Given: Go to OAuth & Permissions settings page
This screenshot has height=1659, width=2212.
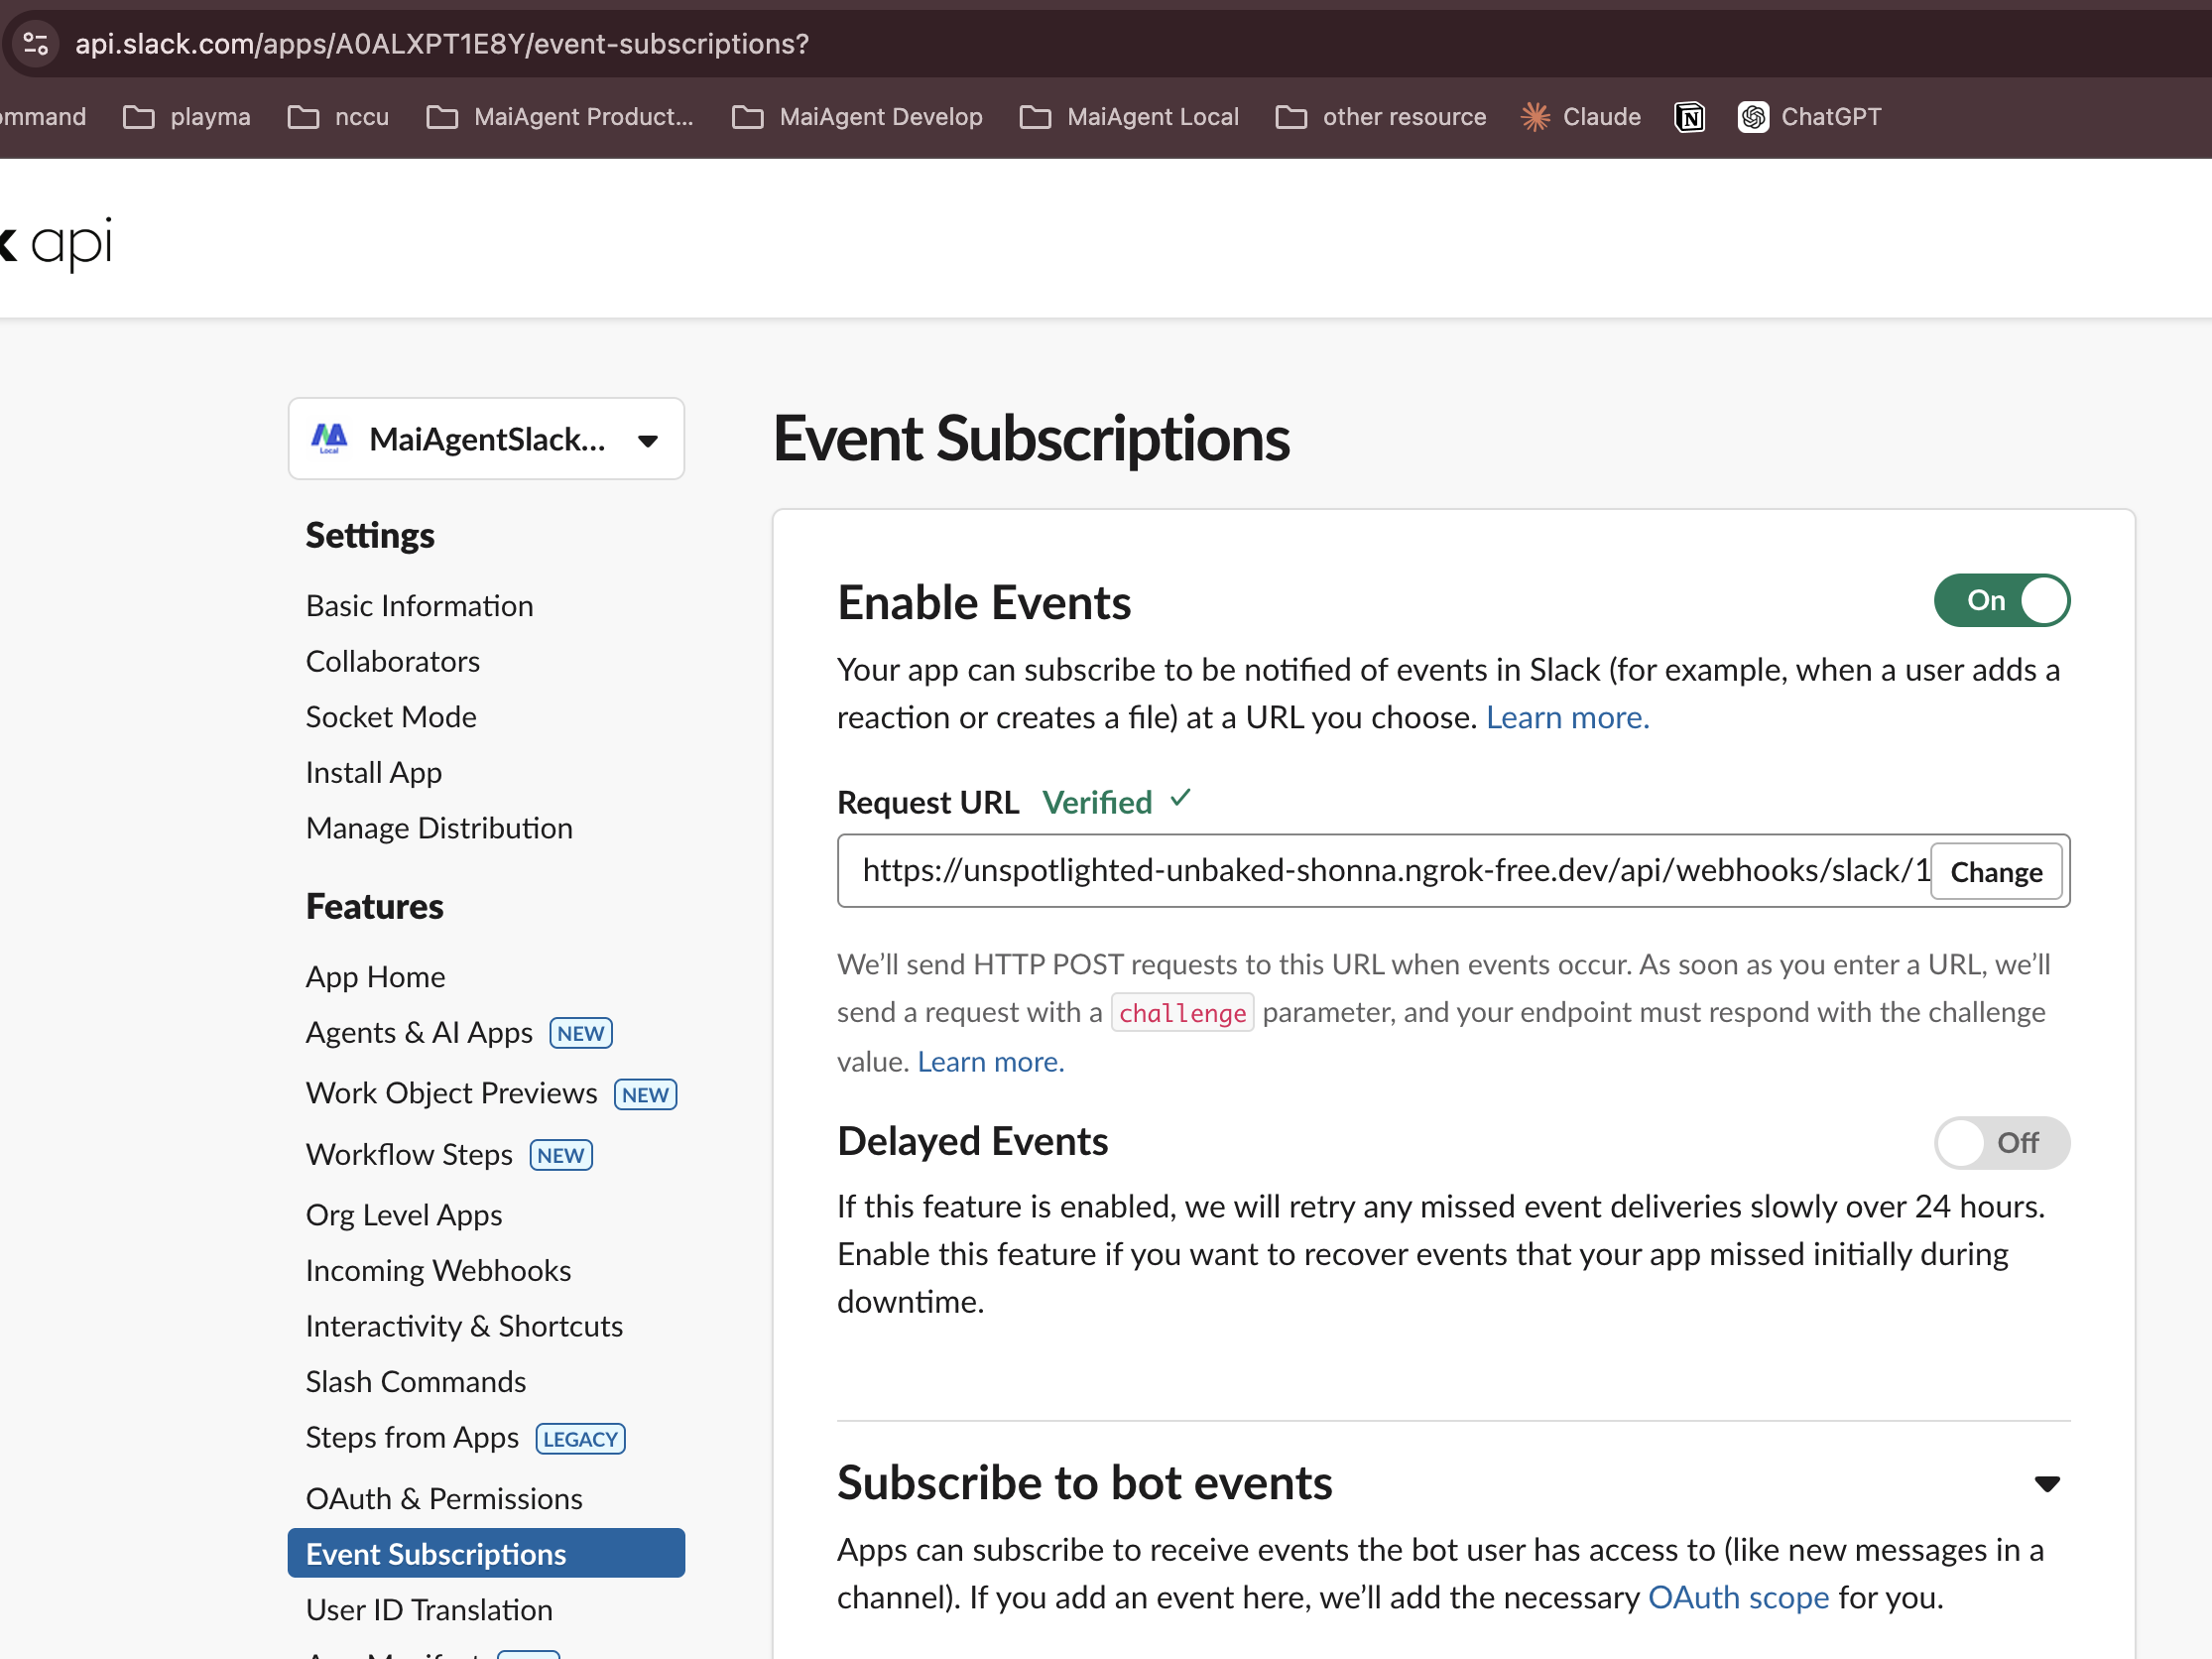Looking at the screenshot, I should pyautogui.click(x=444, y=1498).
